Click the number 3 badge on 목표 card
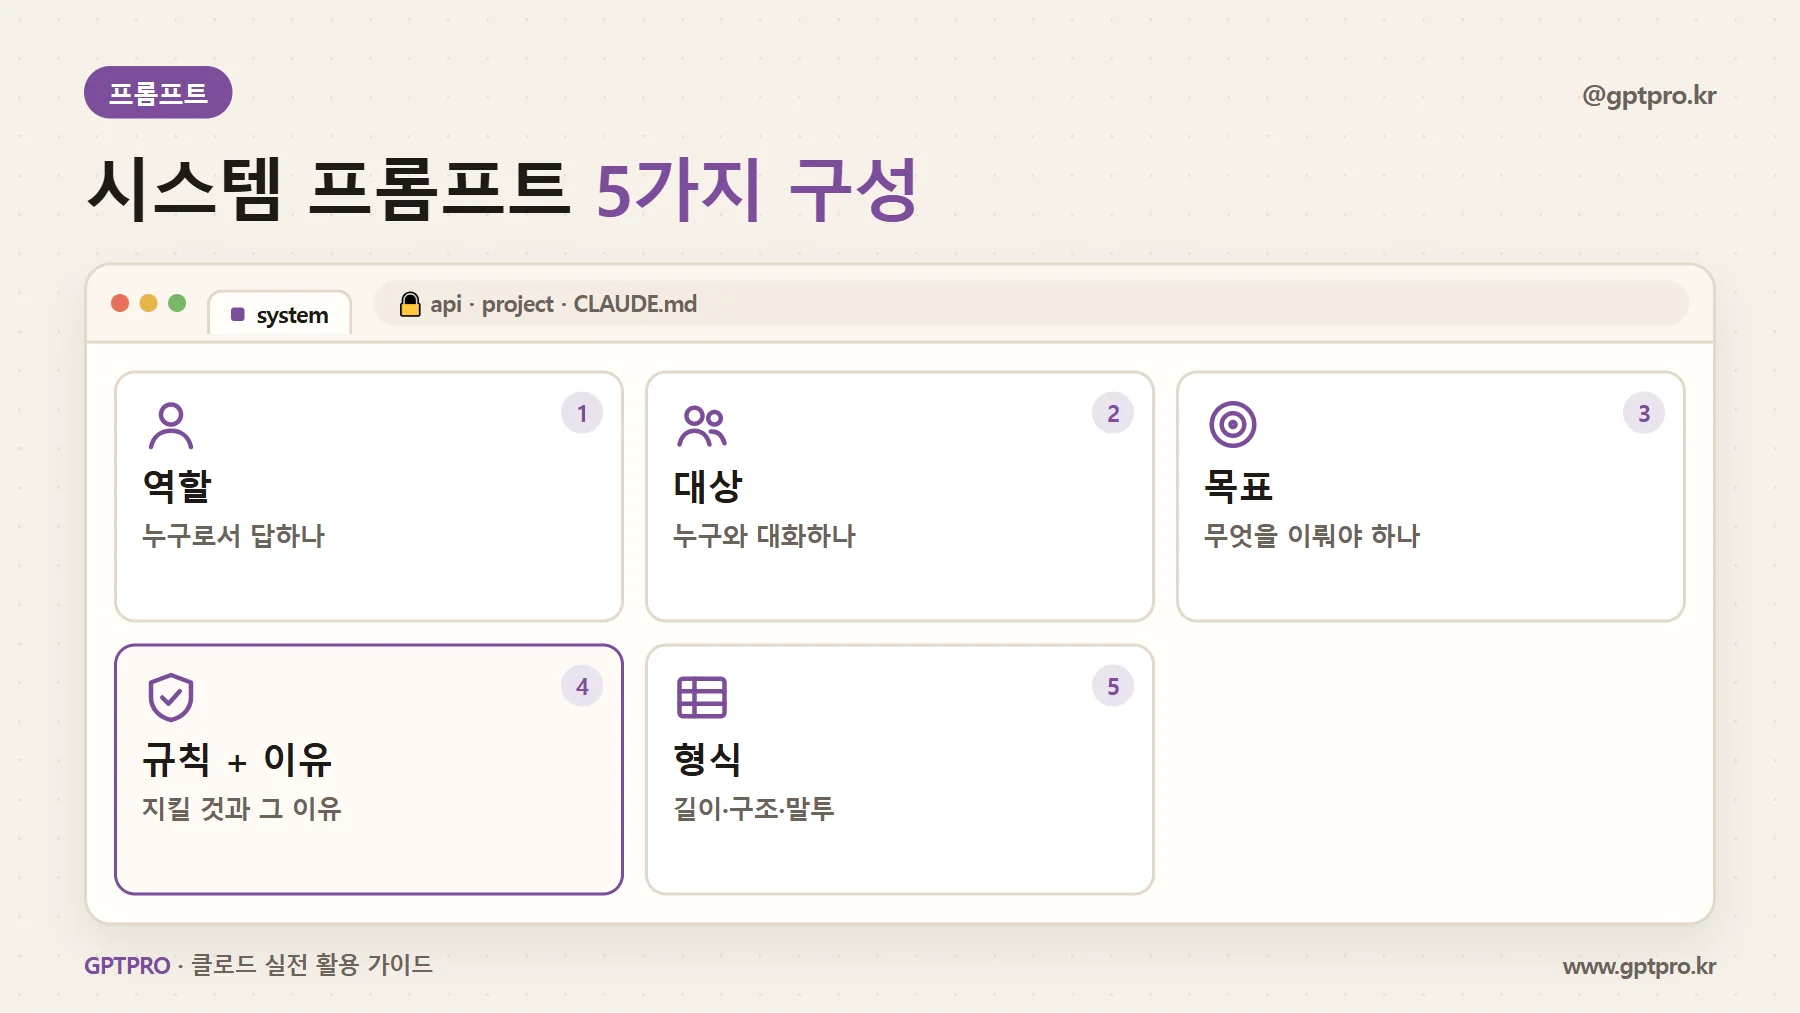The width and height of the screenshot is (1800, 1013). (x=1644, y=413)
